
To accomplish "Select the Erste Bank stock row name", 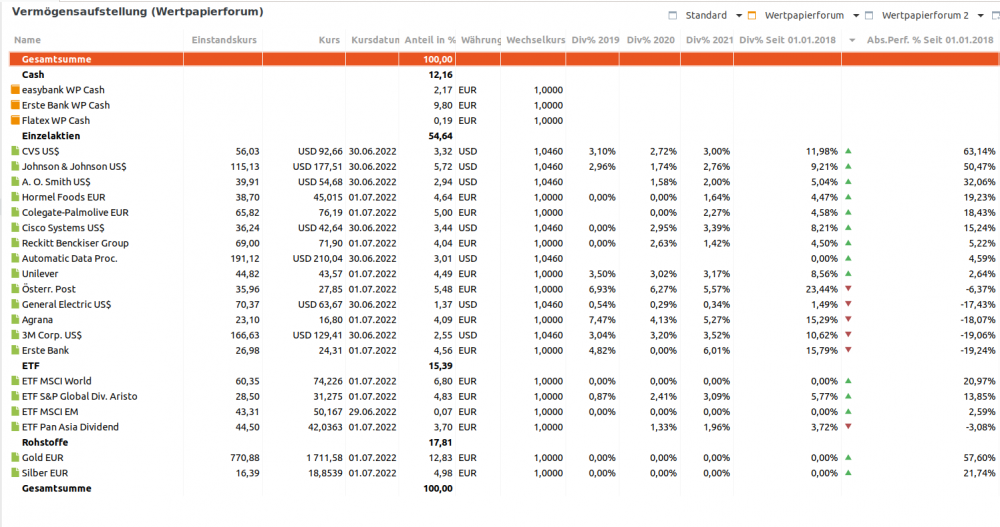I will tap(45, 350).
